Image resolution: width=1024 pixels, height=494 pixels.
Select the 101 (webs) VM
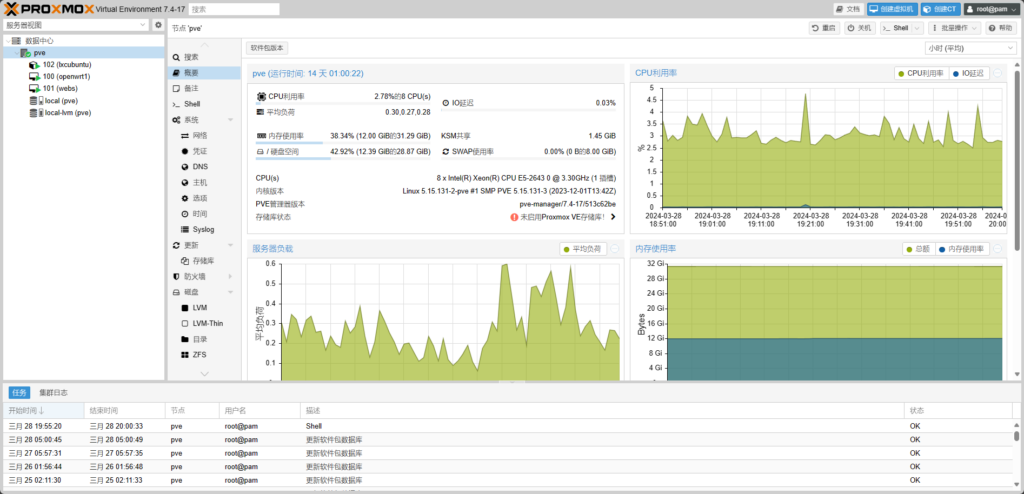pyautogui.click(x=60, y=88)
